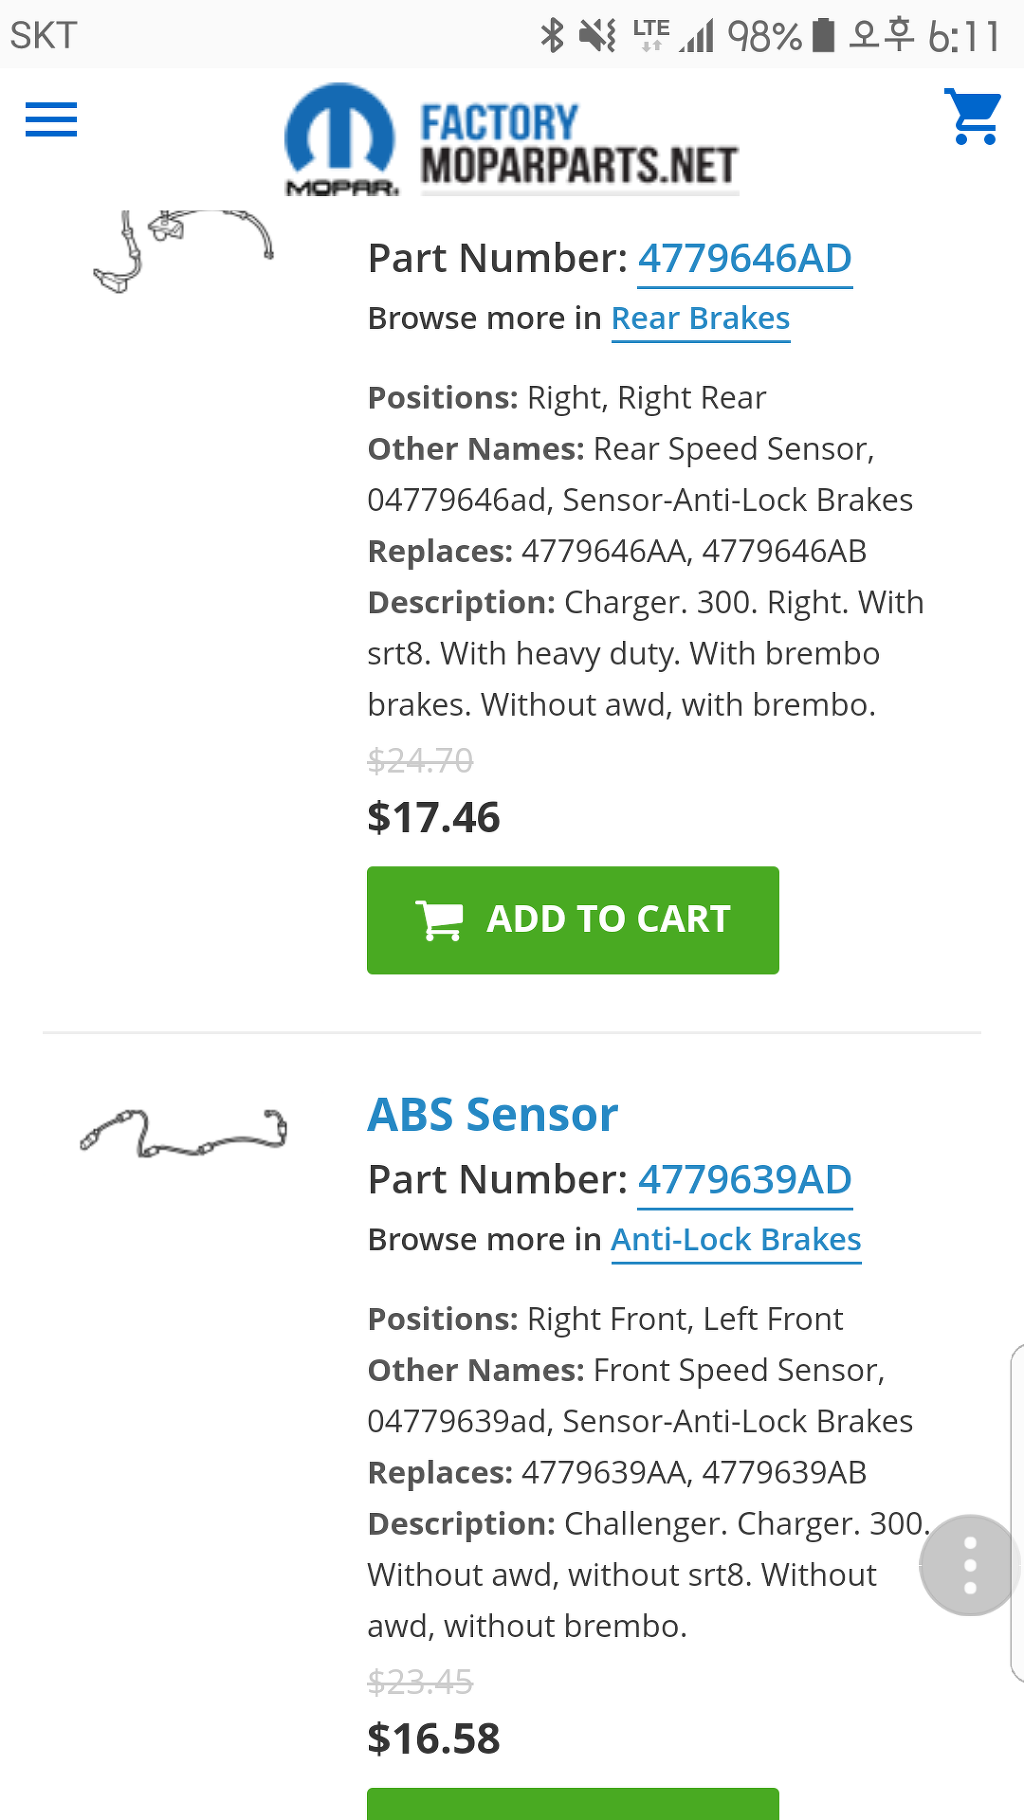Tap the $16.58 price text
The image size is (1024, 1820).
coord(434,1739)
